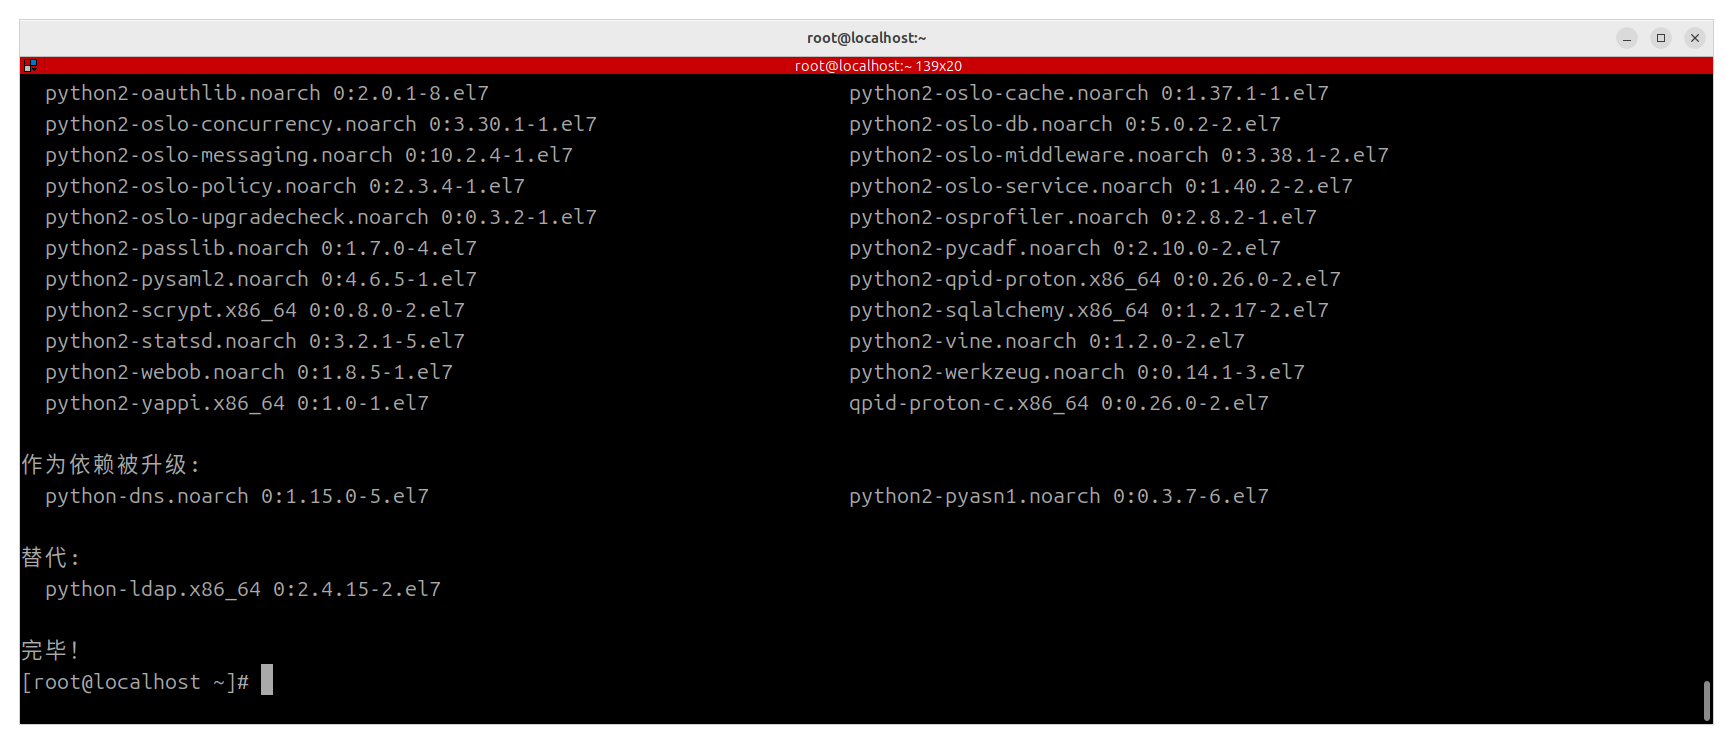Click python2-oslo-policy.noarch package line
The image size is (1733, 744).
point(285,186)
